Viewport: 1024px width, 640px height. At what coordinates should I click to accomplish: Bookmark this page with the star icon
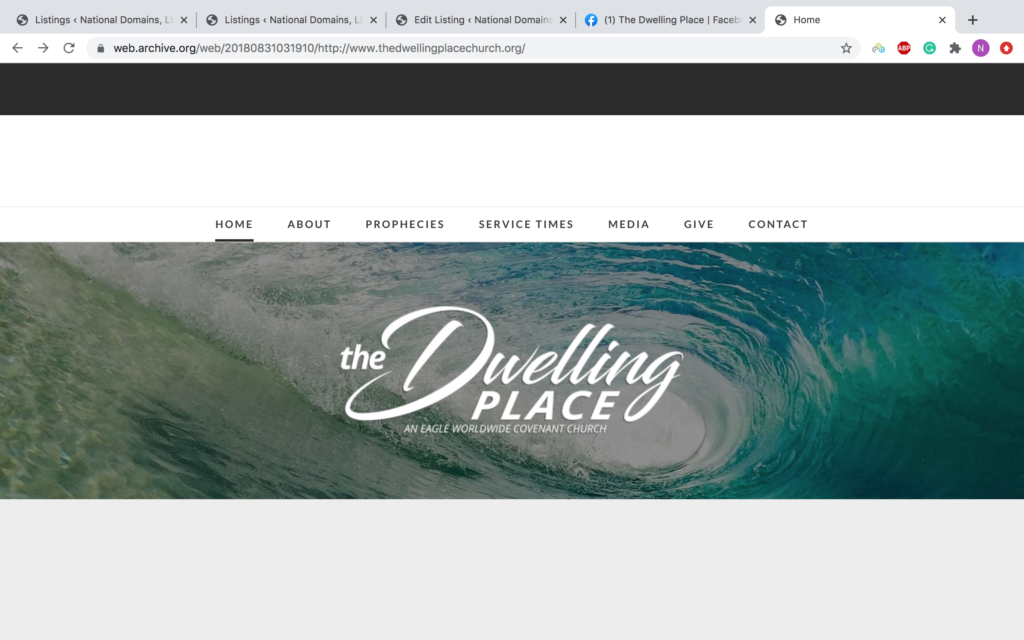click(846, 48)
